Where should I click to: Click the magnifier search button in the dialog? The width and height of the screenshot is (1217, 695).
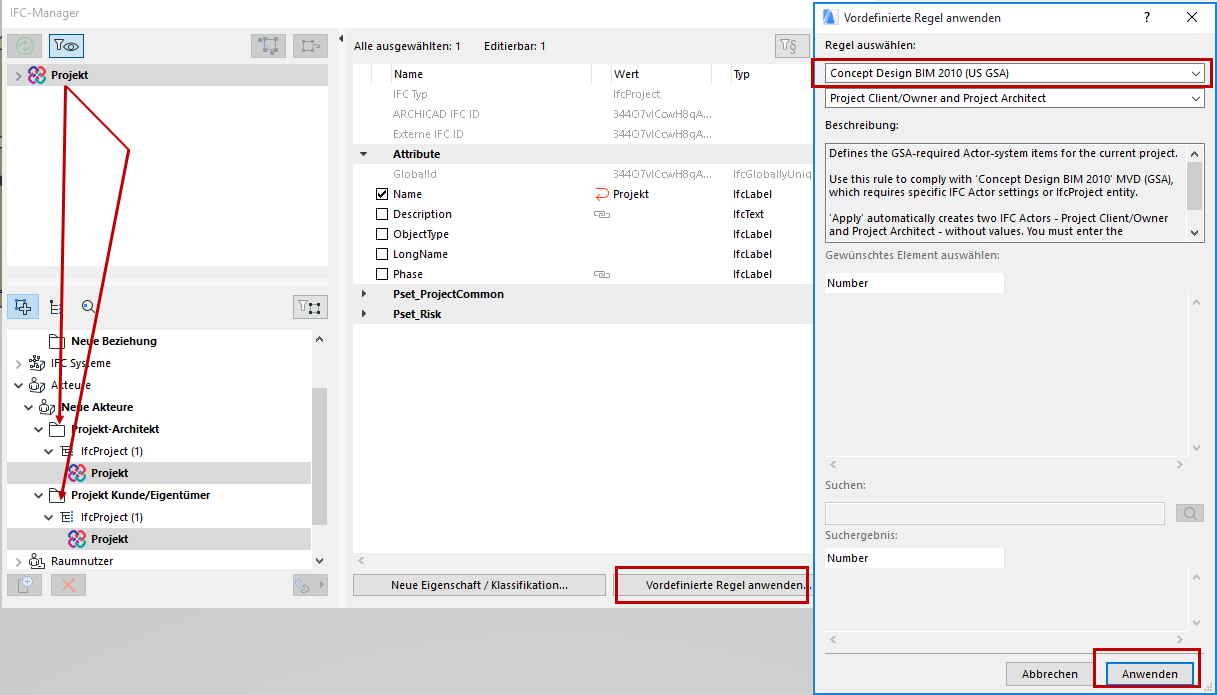[1190, 513]
